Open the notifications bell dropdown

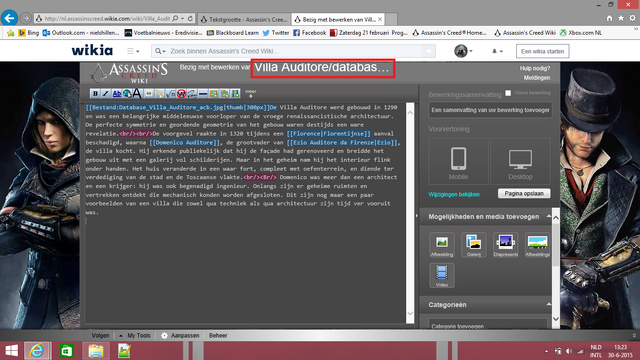[497, 51]
